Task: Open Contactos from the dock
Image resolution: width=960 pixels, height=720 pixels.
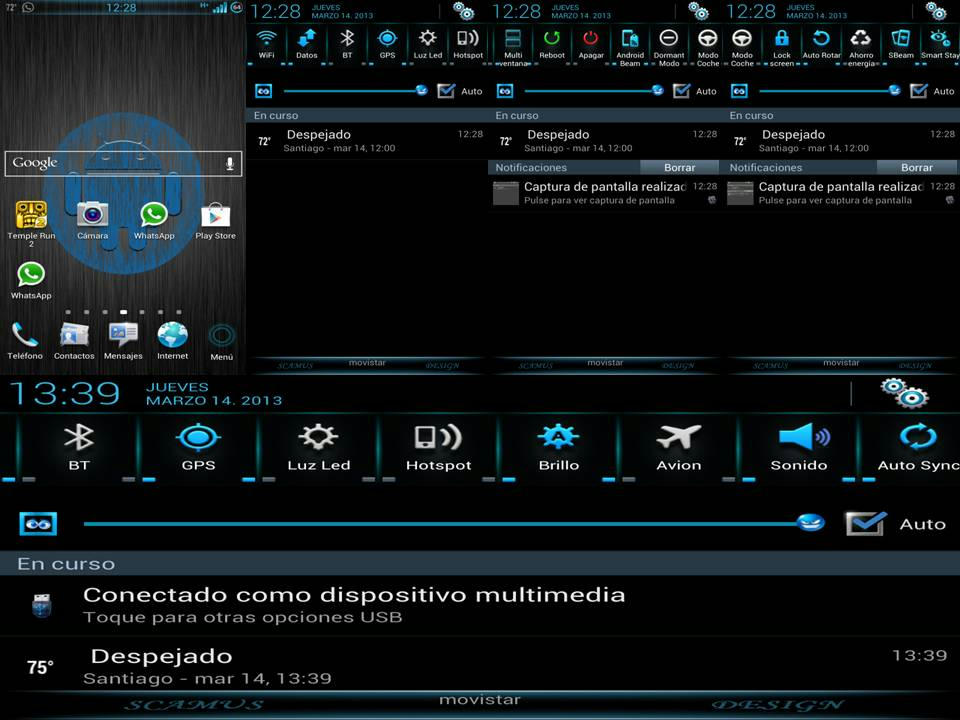Action: tap(74, 337)
